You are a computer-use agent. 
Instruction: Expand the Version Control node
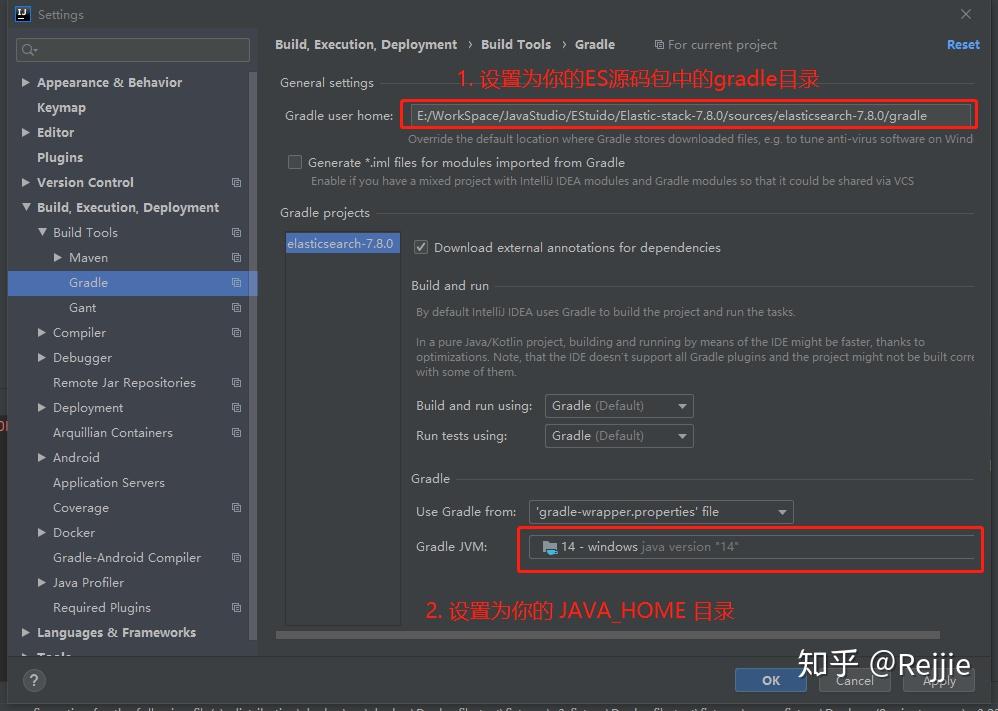click(25, 183)
